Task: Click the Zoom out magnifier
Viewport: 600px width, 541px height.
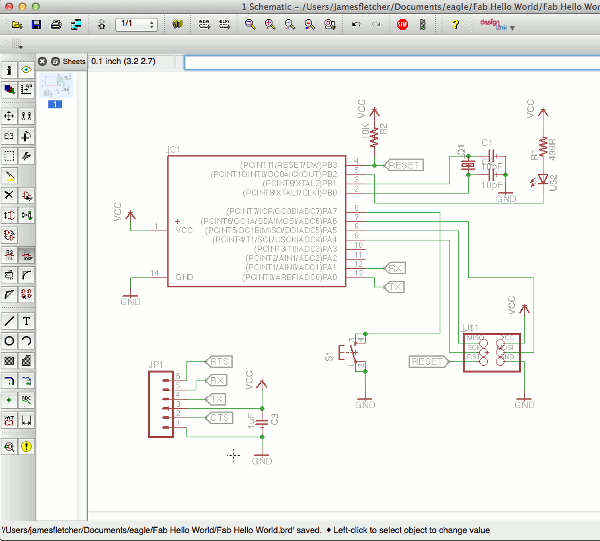Action: (x=290, y=25)
